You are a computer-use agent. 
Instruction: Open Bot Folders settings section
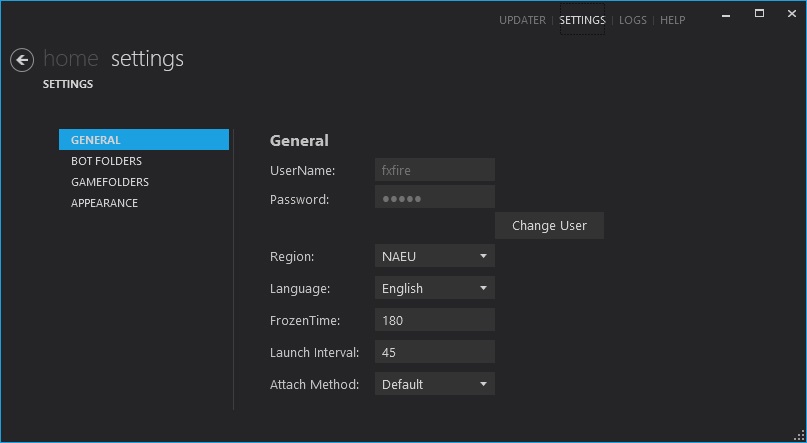(106, 161)
